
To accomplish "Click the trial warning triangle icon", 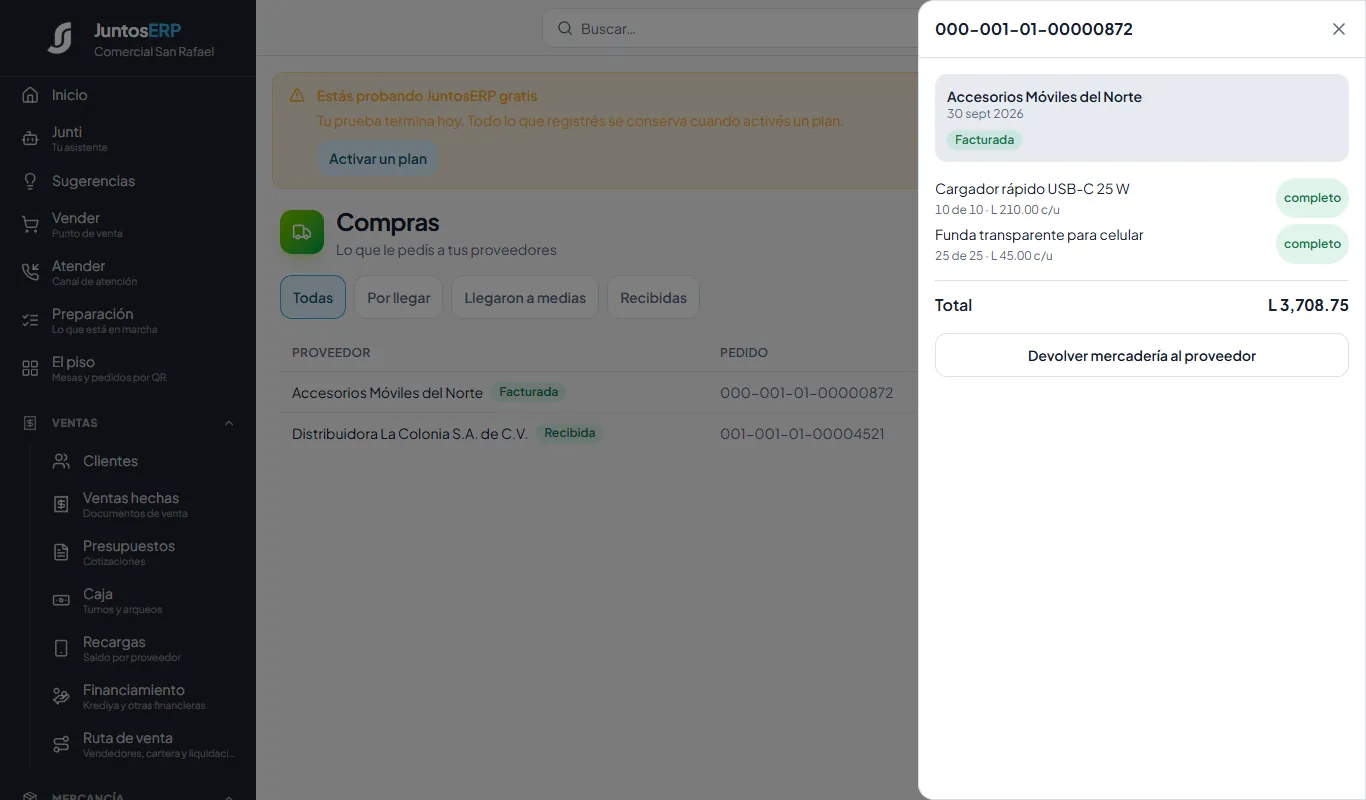I will 297,96.
